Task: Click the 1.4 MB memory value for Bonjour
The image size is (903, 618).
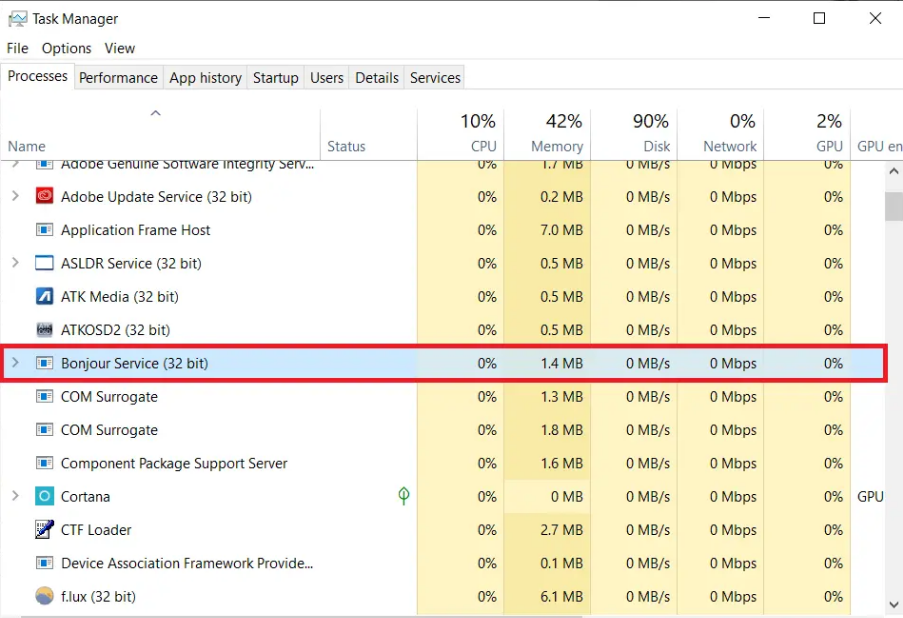Action: (561, 363)
